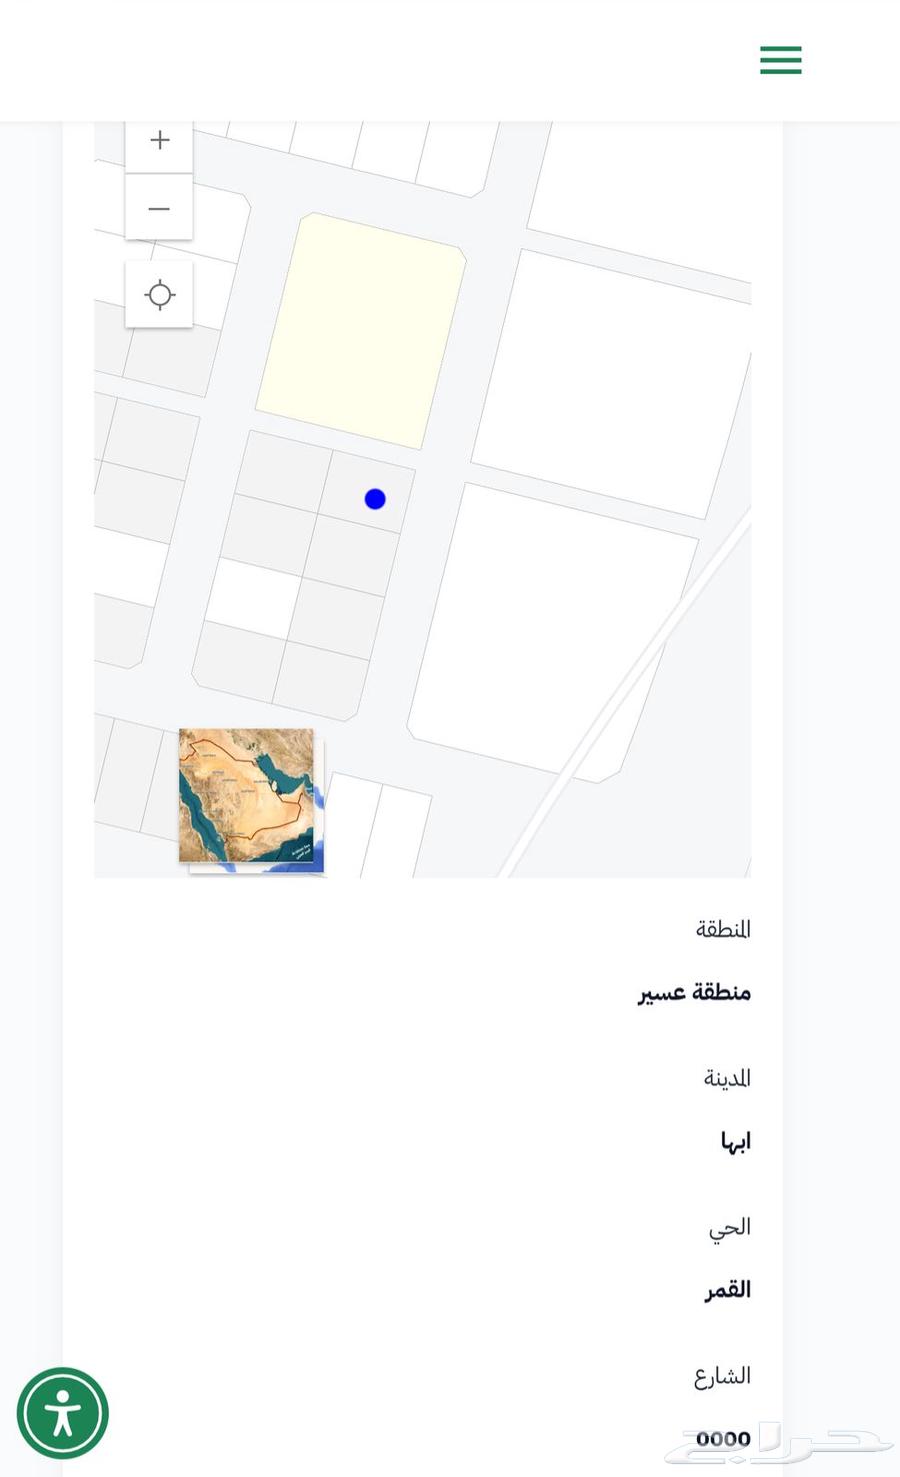The width and height of the screenshot is (900, 1477).
Task: Click the large white block right of yellow parcel
Action: coord(610,380)
